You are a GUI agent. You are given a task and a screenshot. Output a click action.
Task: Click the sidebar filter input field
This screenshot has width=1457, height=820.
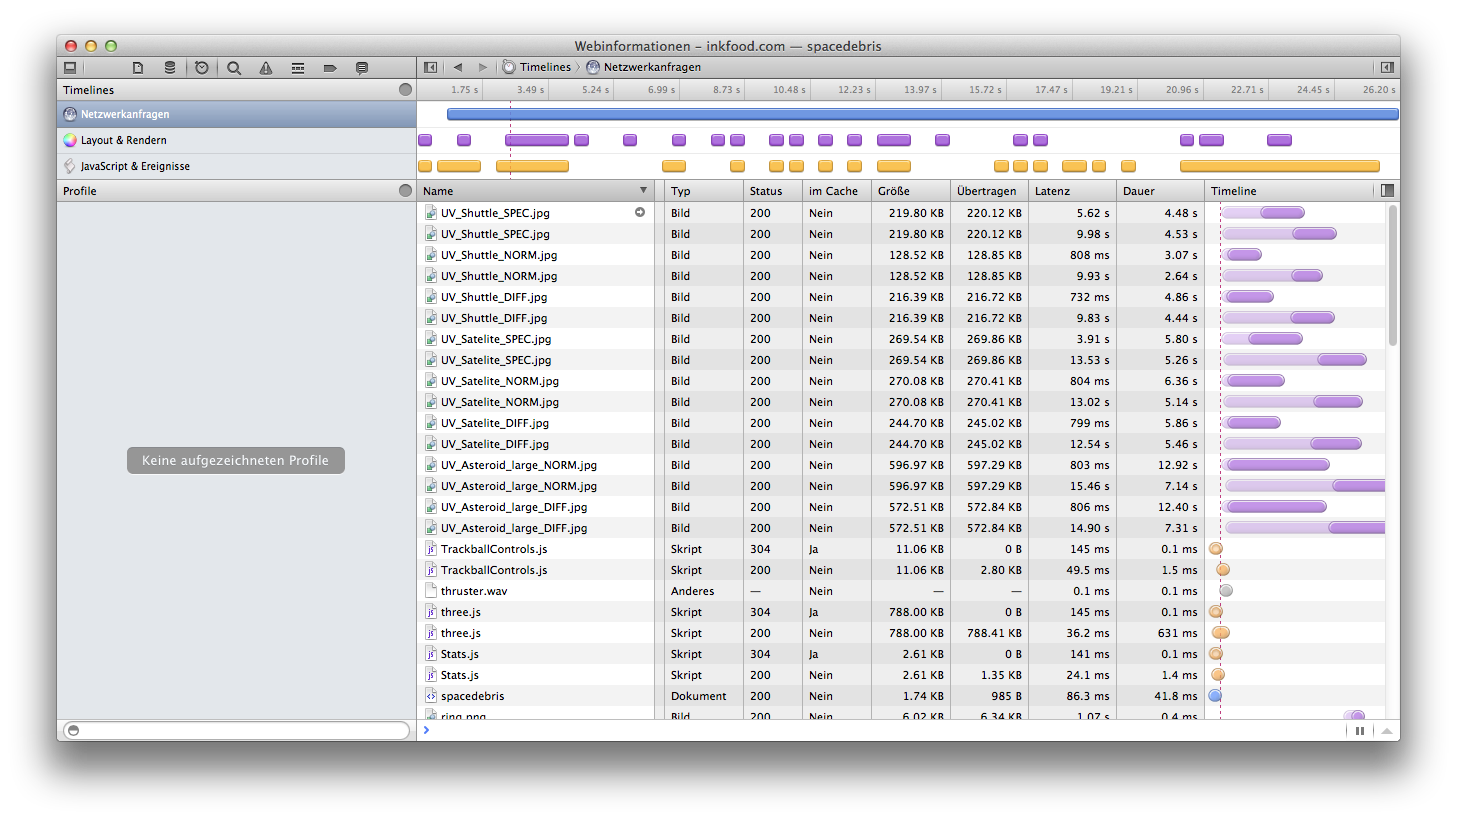click(x=236, y=730)
